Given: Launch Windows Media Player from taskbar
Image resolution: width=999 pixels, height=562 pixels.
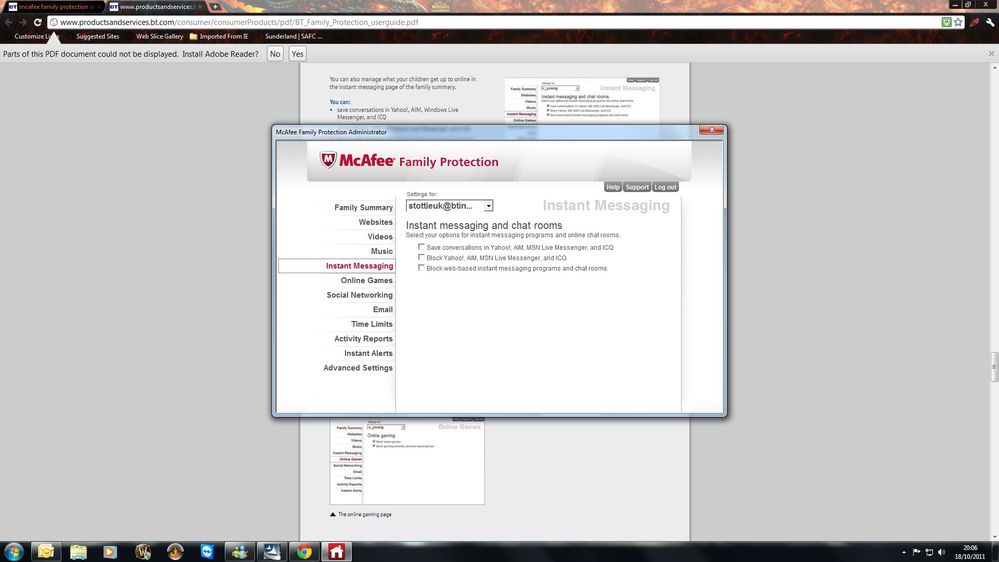Looking at the screenshot, I should coord(110,552).
